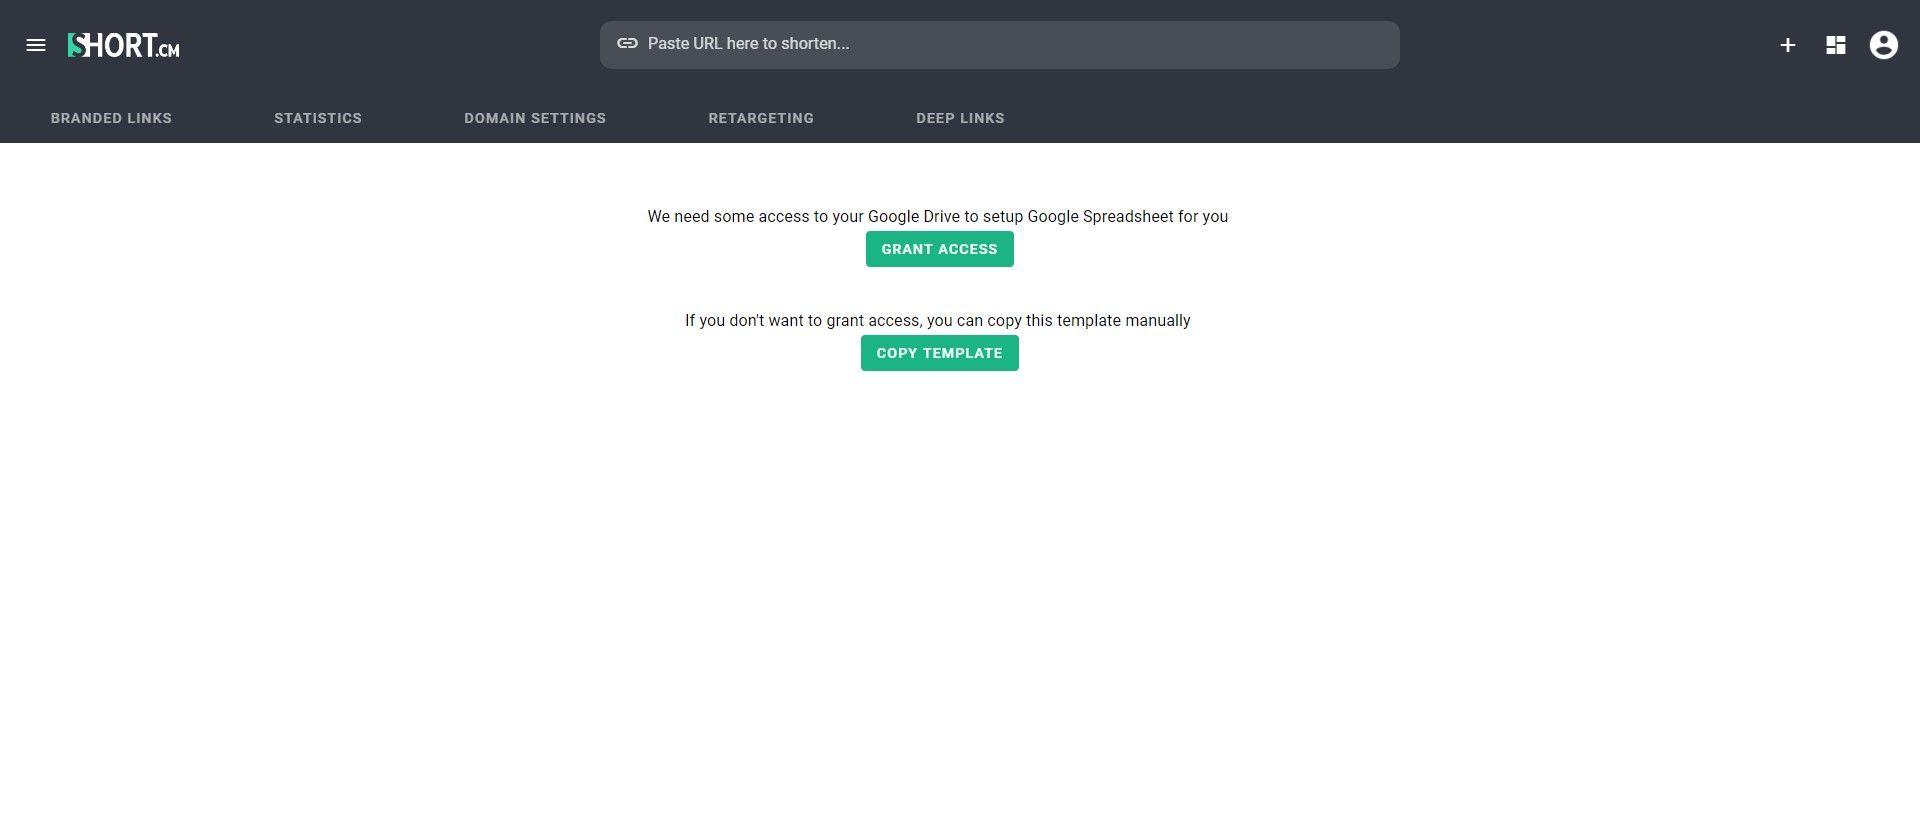Screen dimensions: 1920x830
Task: Click the Copy Template button
Action: (940, 353)
